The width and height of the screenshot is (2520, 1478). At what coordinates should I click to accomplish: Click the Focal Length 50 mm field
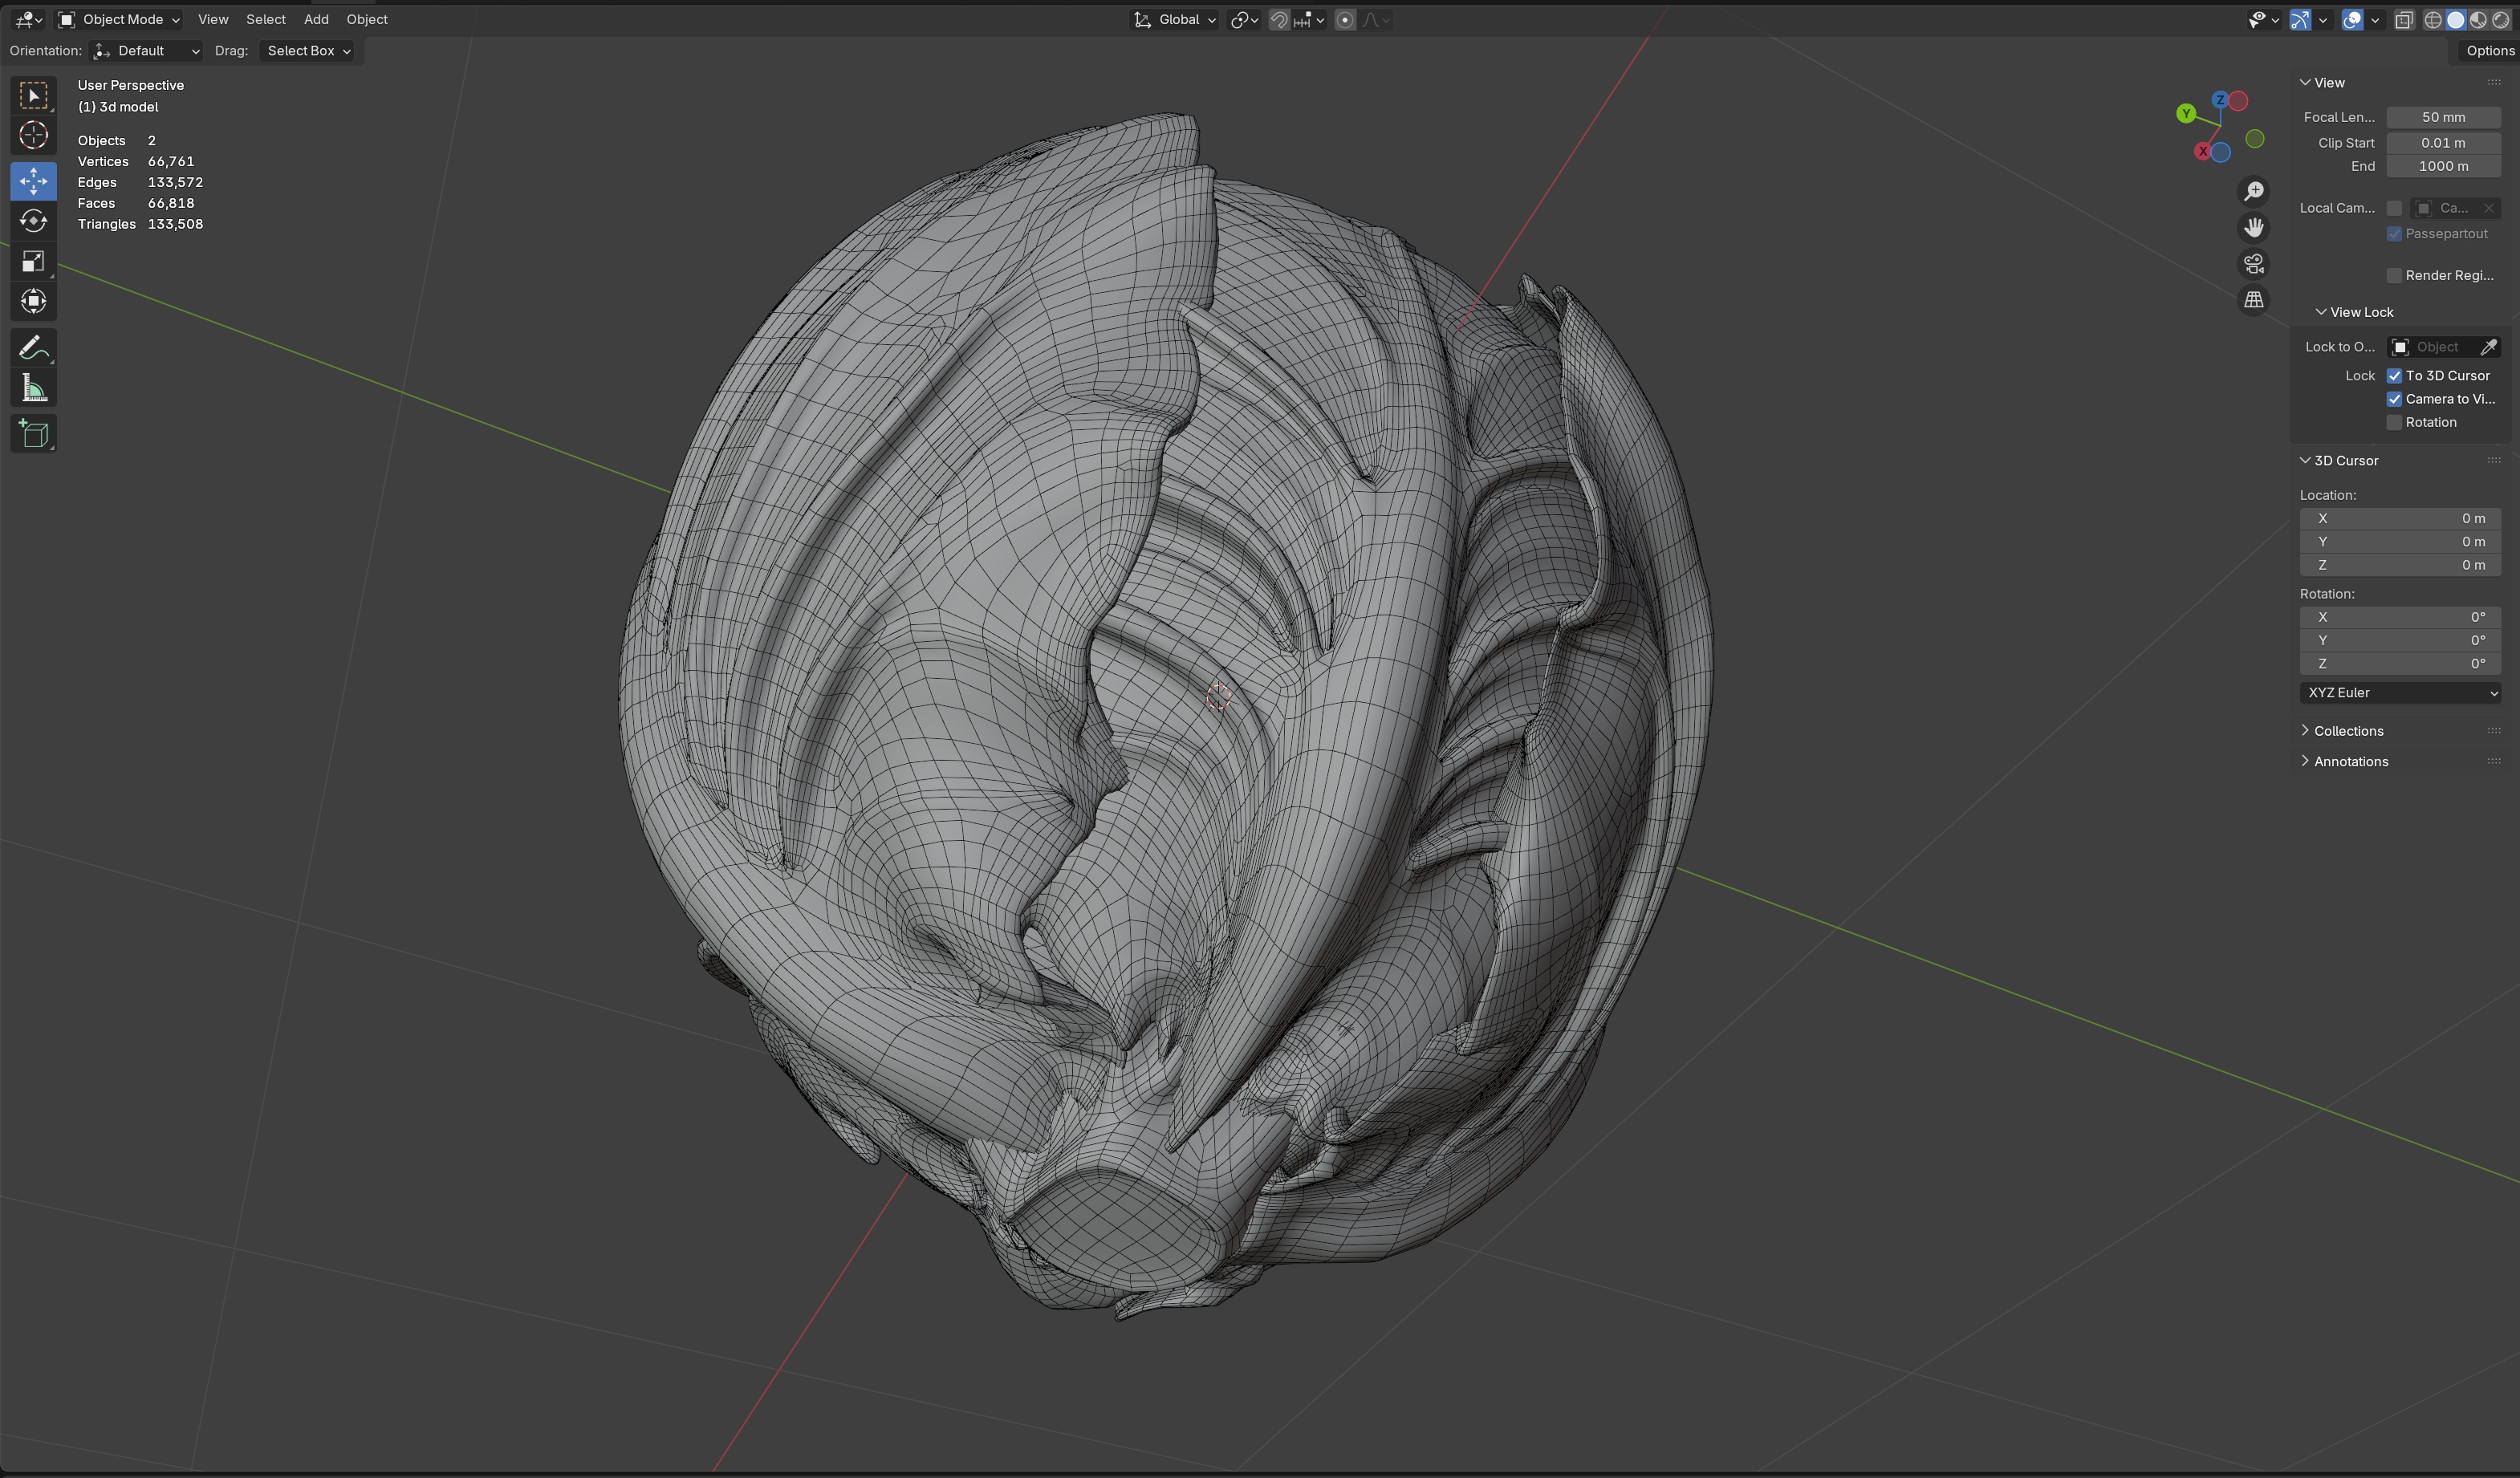pos(2442,117)
